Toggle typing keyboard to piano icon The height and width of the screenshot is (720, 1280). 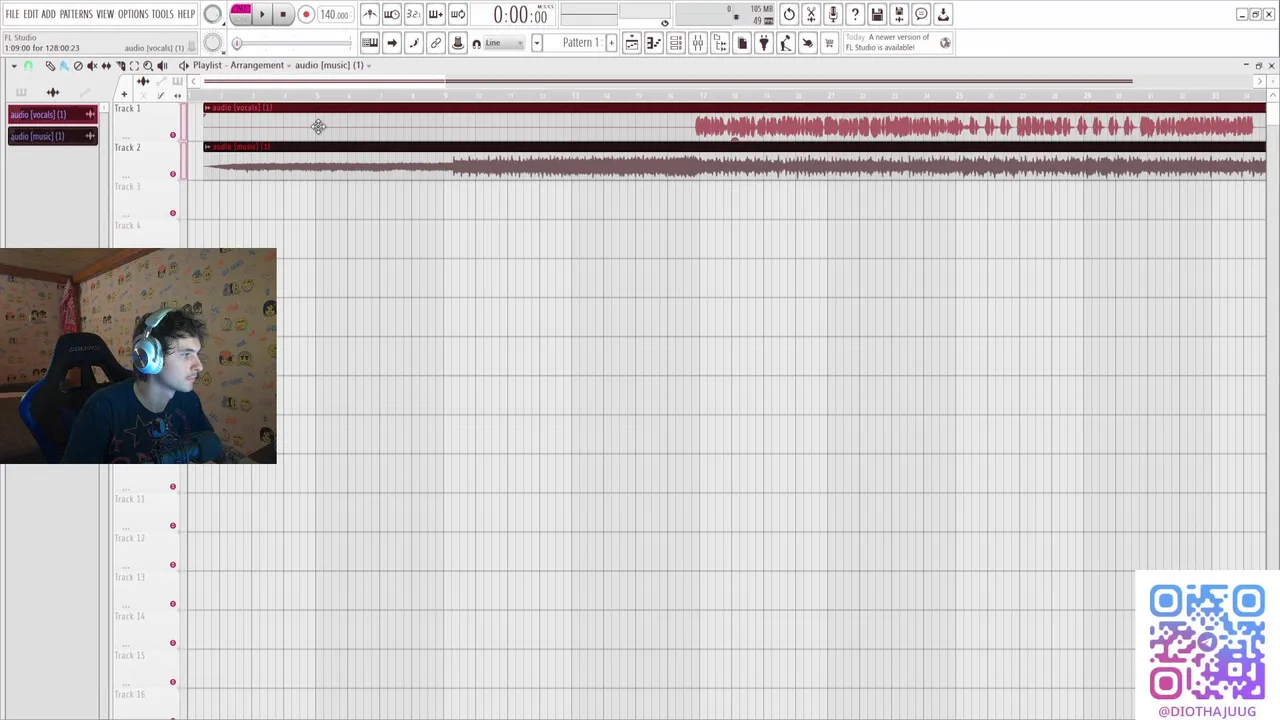(x=370, y=43)
